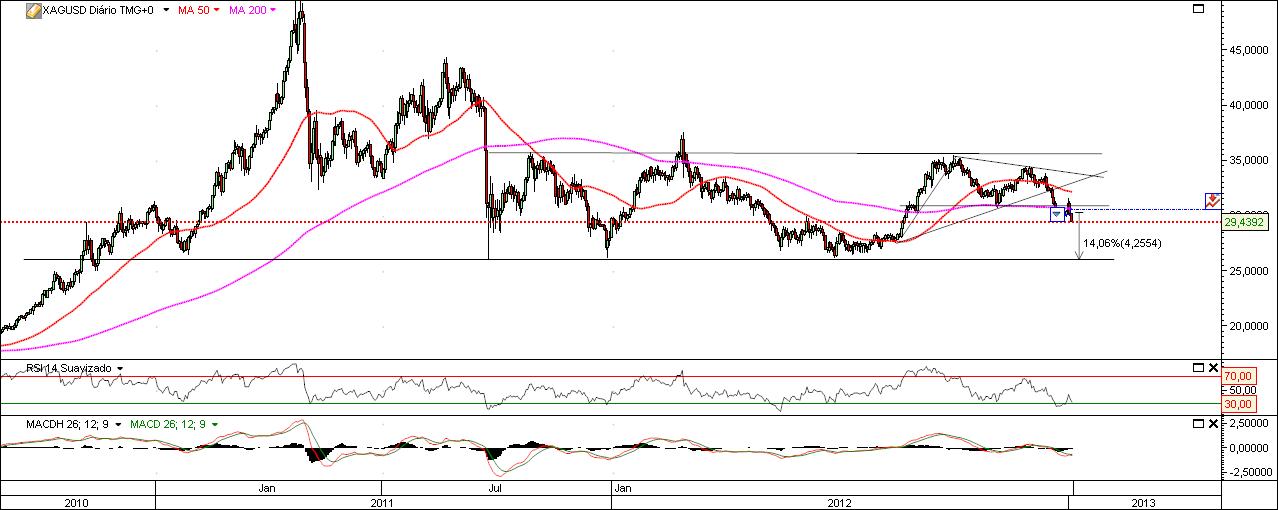Click the RSI 50,00 axis label
The image size is (1278, 510).
coord(1241,390)
